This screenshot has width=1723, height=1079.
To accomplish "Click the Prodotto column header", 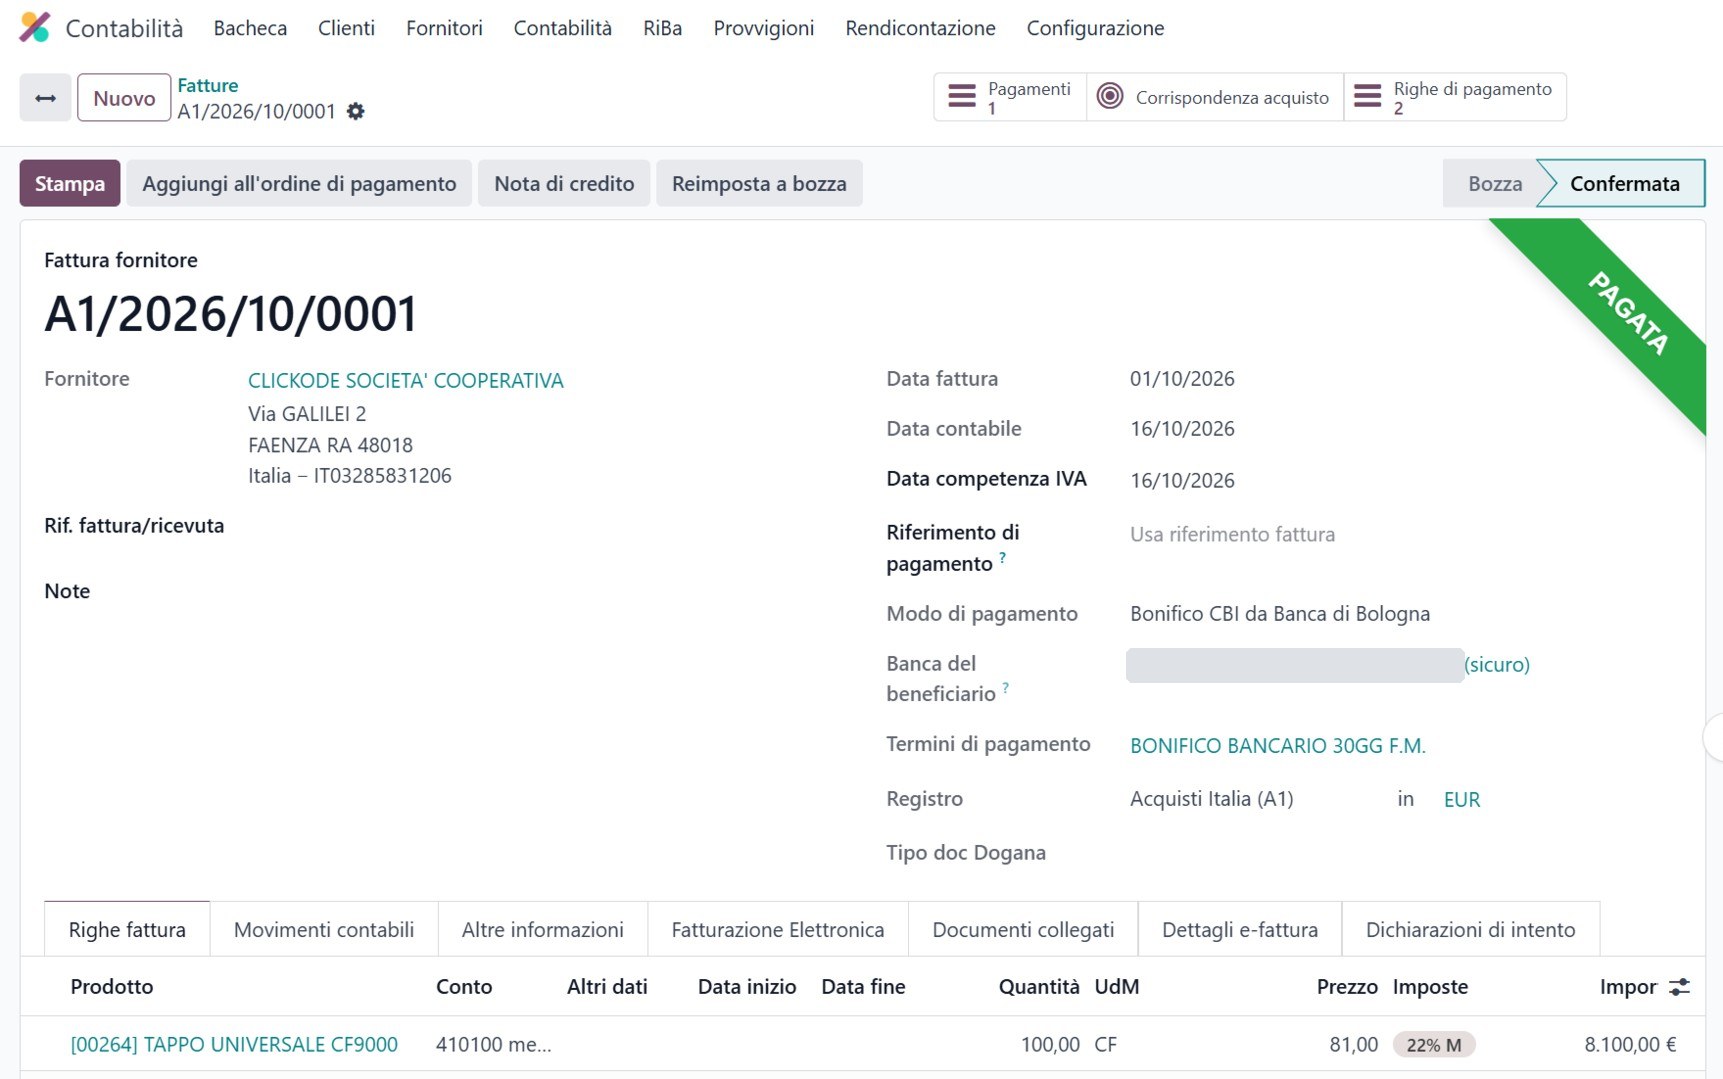I will pyautogui.click(x=112, y=987).
